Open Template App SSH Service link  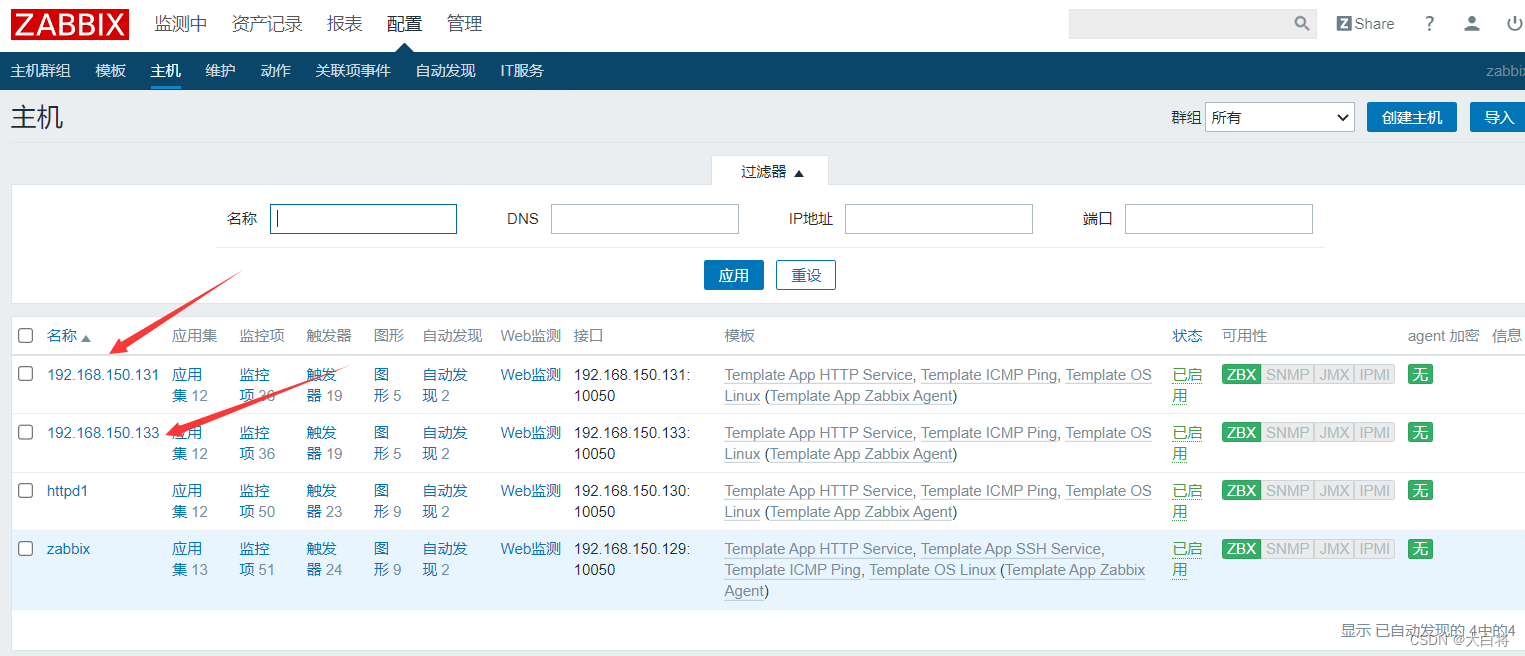(x=1010, y=549)
